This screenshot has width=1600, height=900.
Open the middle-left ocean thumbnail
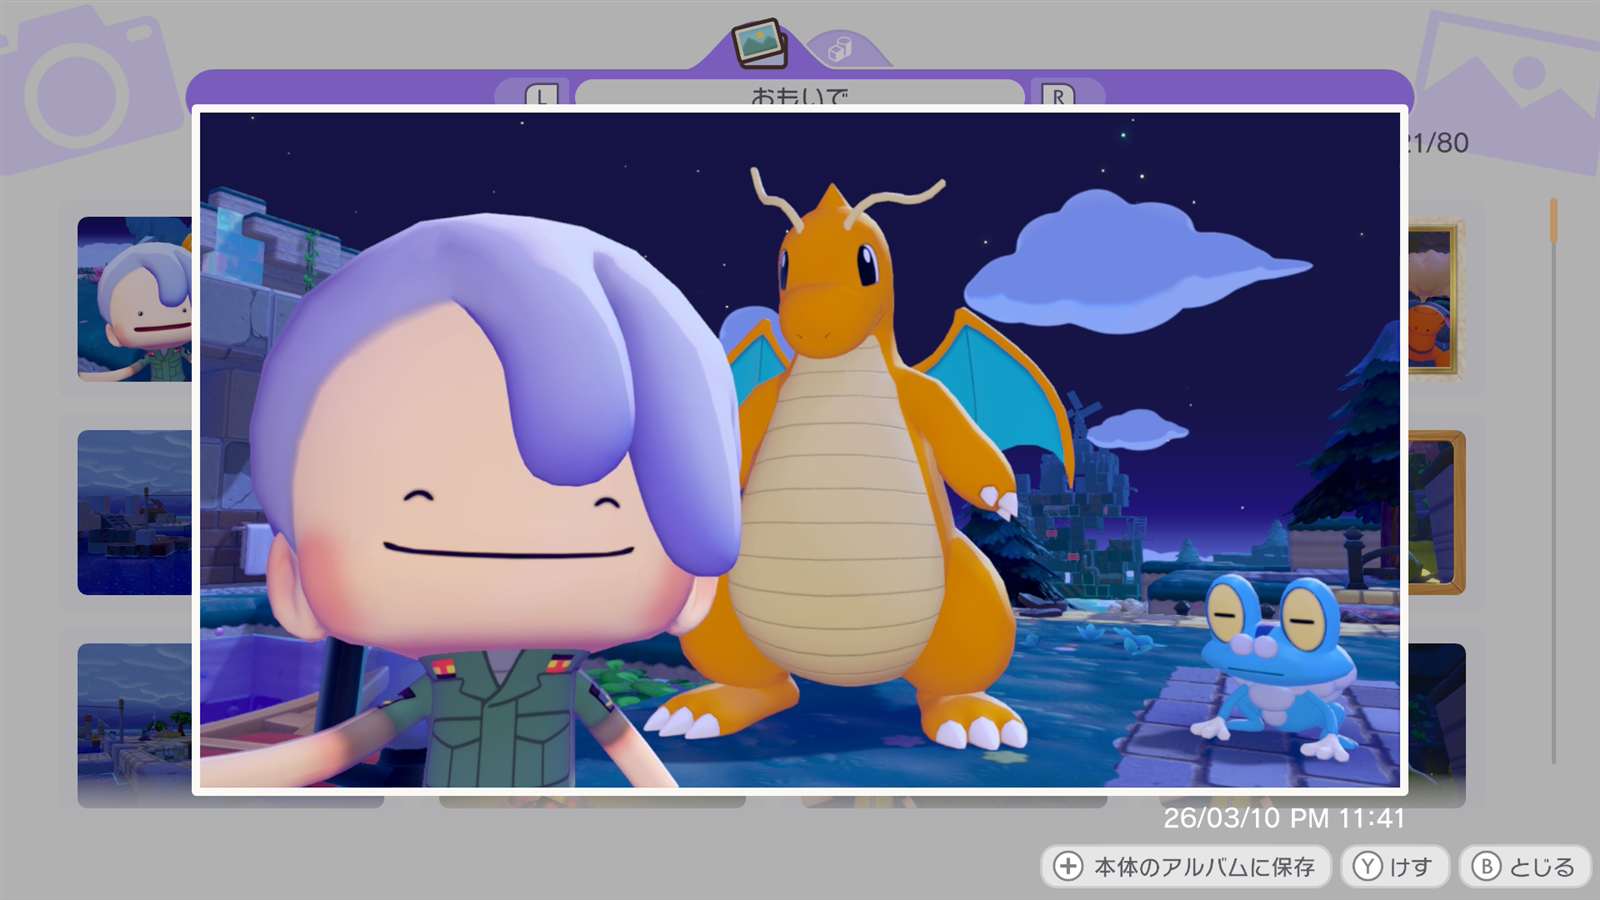pos(134,512)
